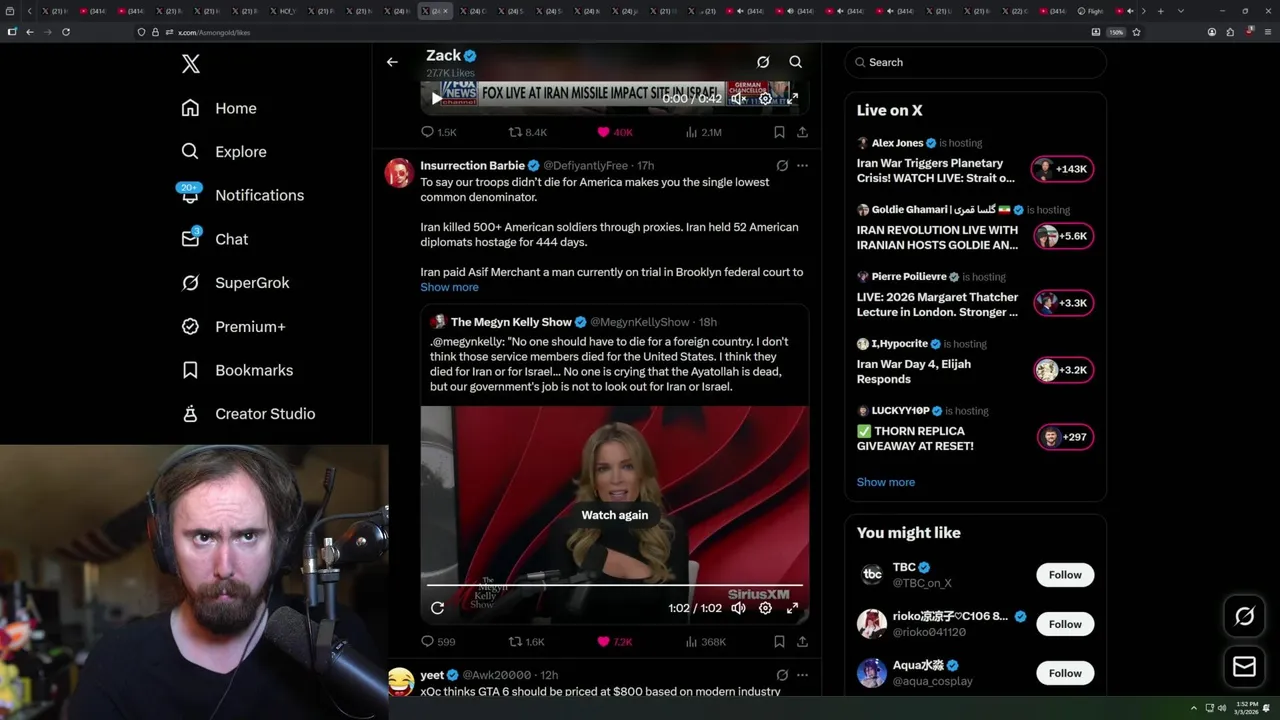Click fullscreen icon on Fox News video

(792, 98)
